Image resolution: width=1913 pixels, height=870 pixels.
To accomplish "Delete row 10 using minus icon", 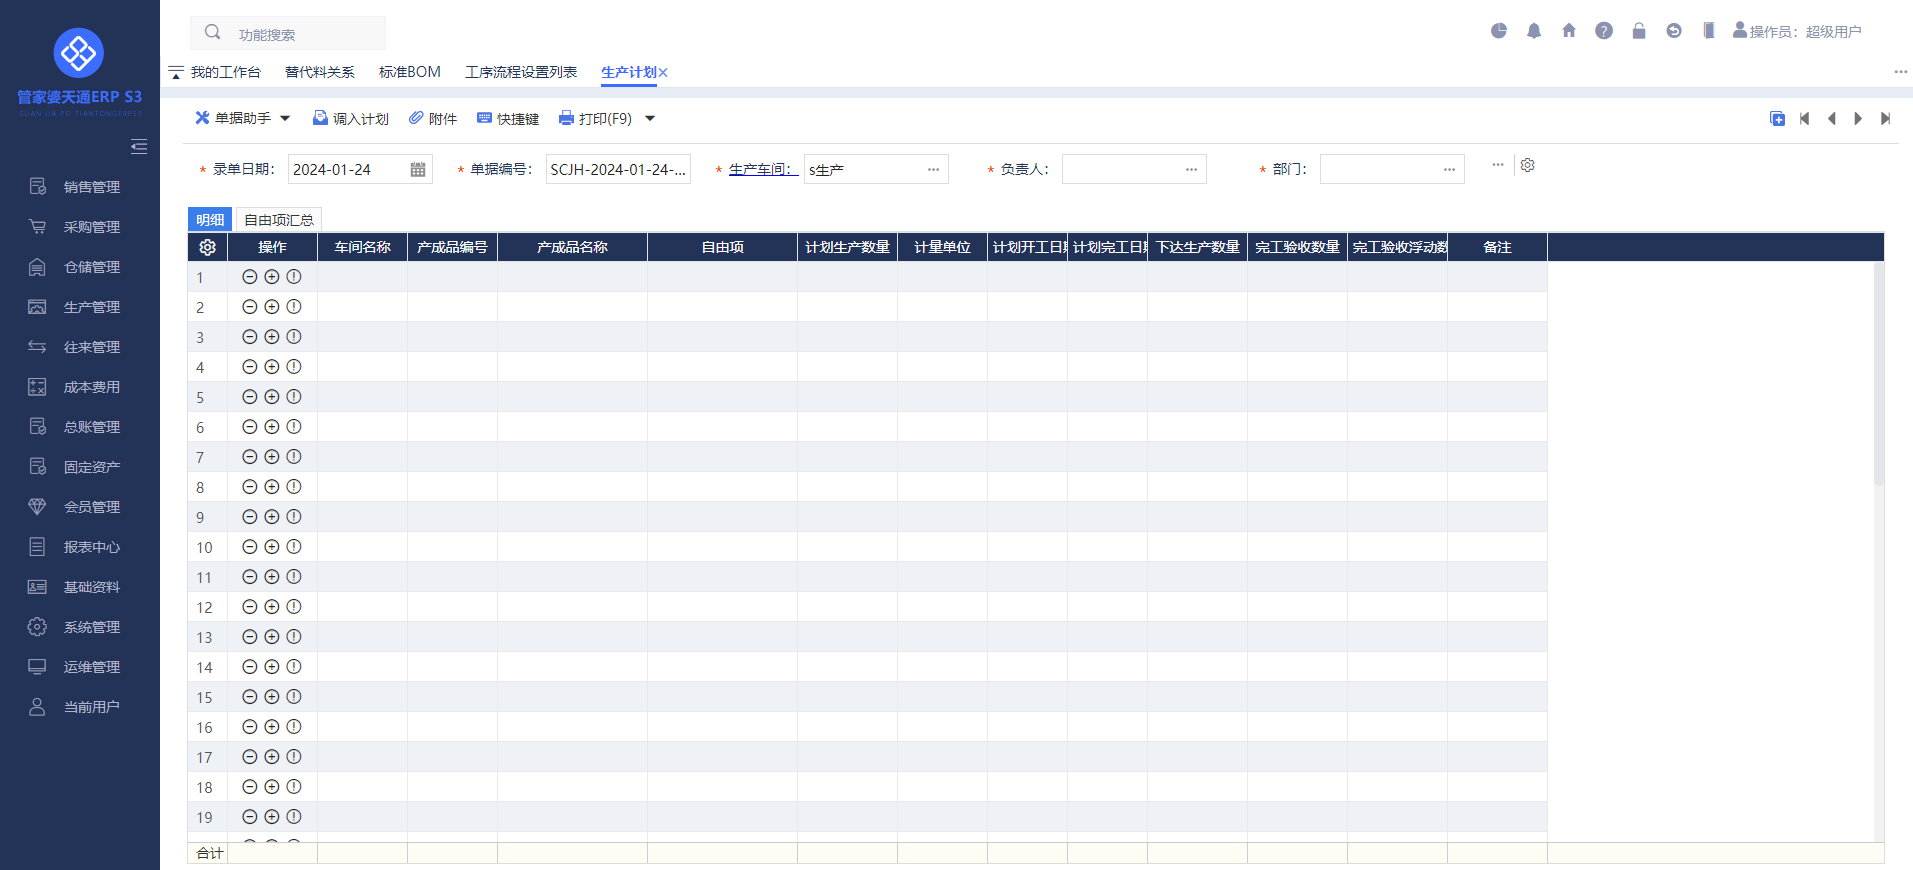I will (250, 547).
